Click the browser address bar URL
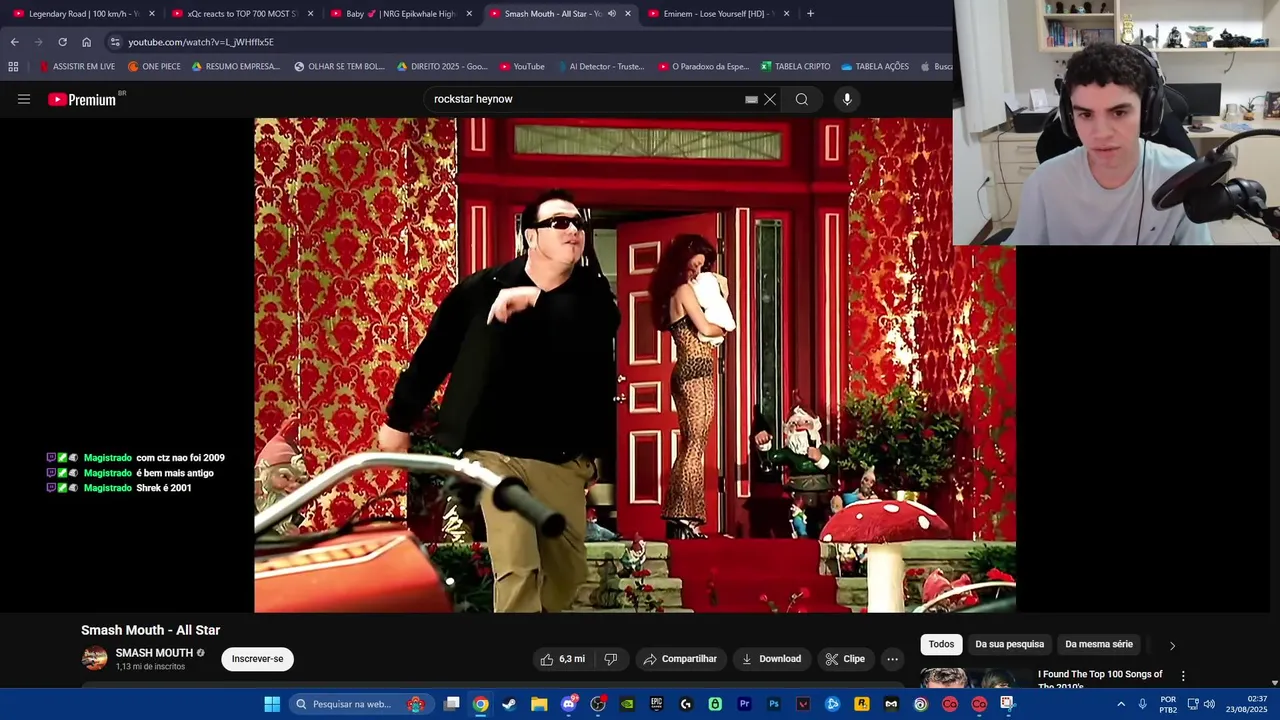The height and width of the screenshot is (720, 1280). [x=201, y=42]
